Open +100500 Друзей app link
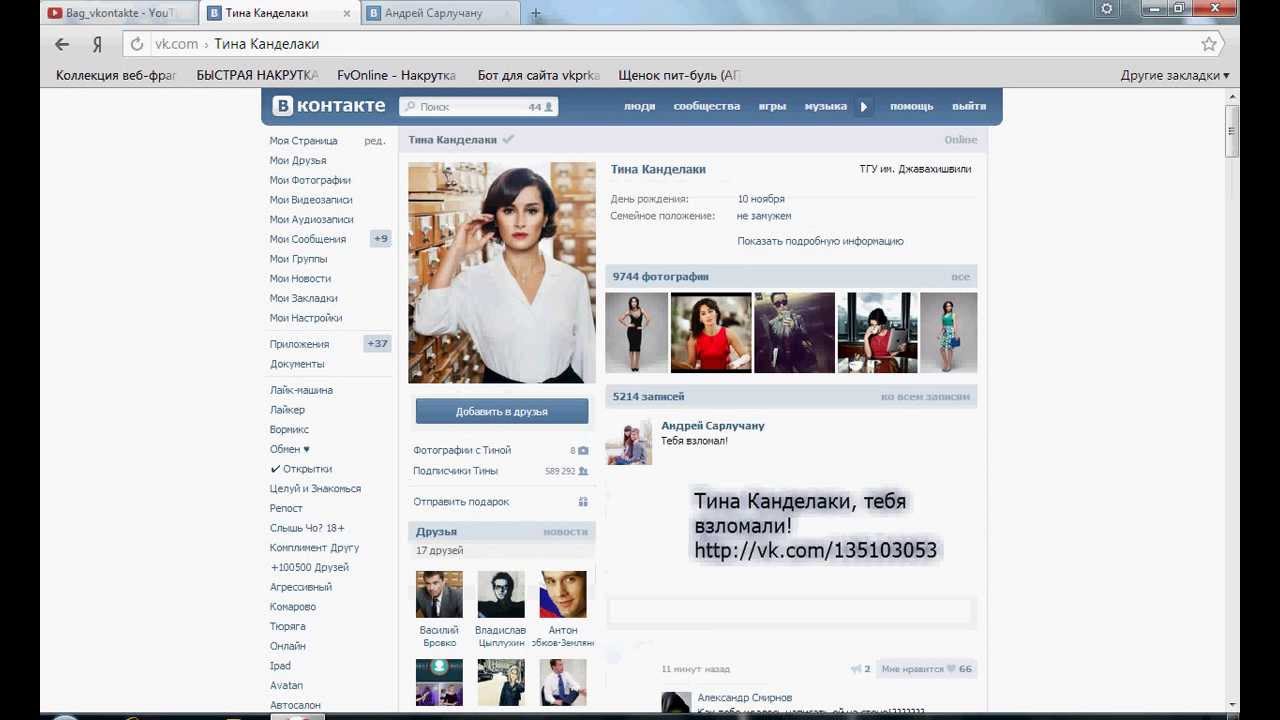The height and width of the screenshot is (720, 1280). click(309, 567)
